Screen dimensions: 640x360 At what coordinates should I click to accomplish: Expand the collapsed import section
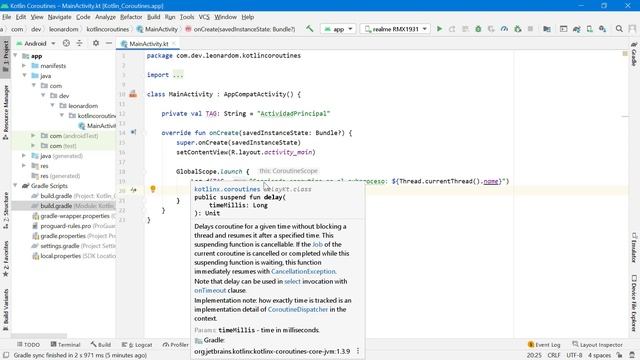tap(178, 75)
